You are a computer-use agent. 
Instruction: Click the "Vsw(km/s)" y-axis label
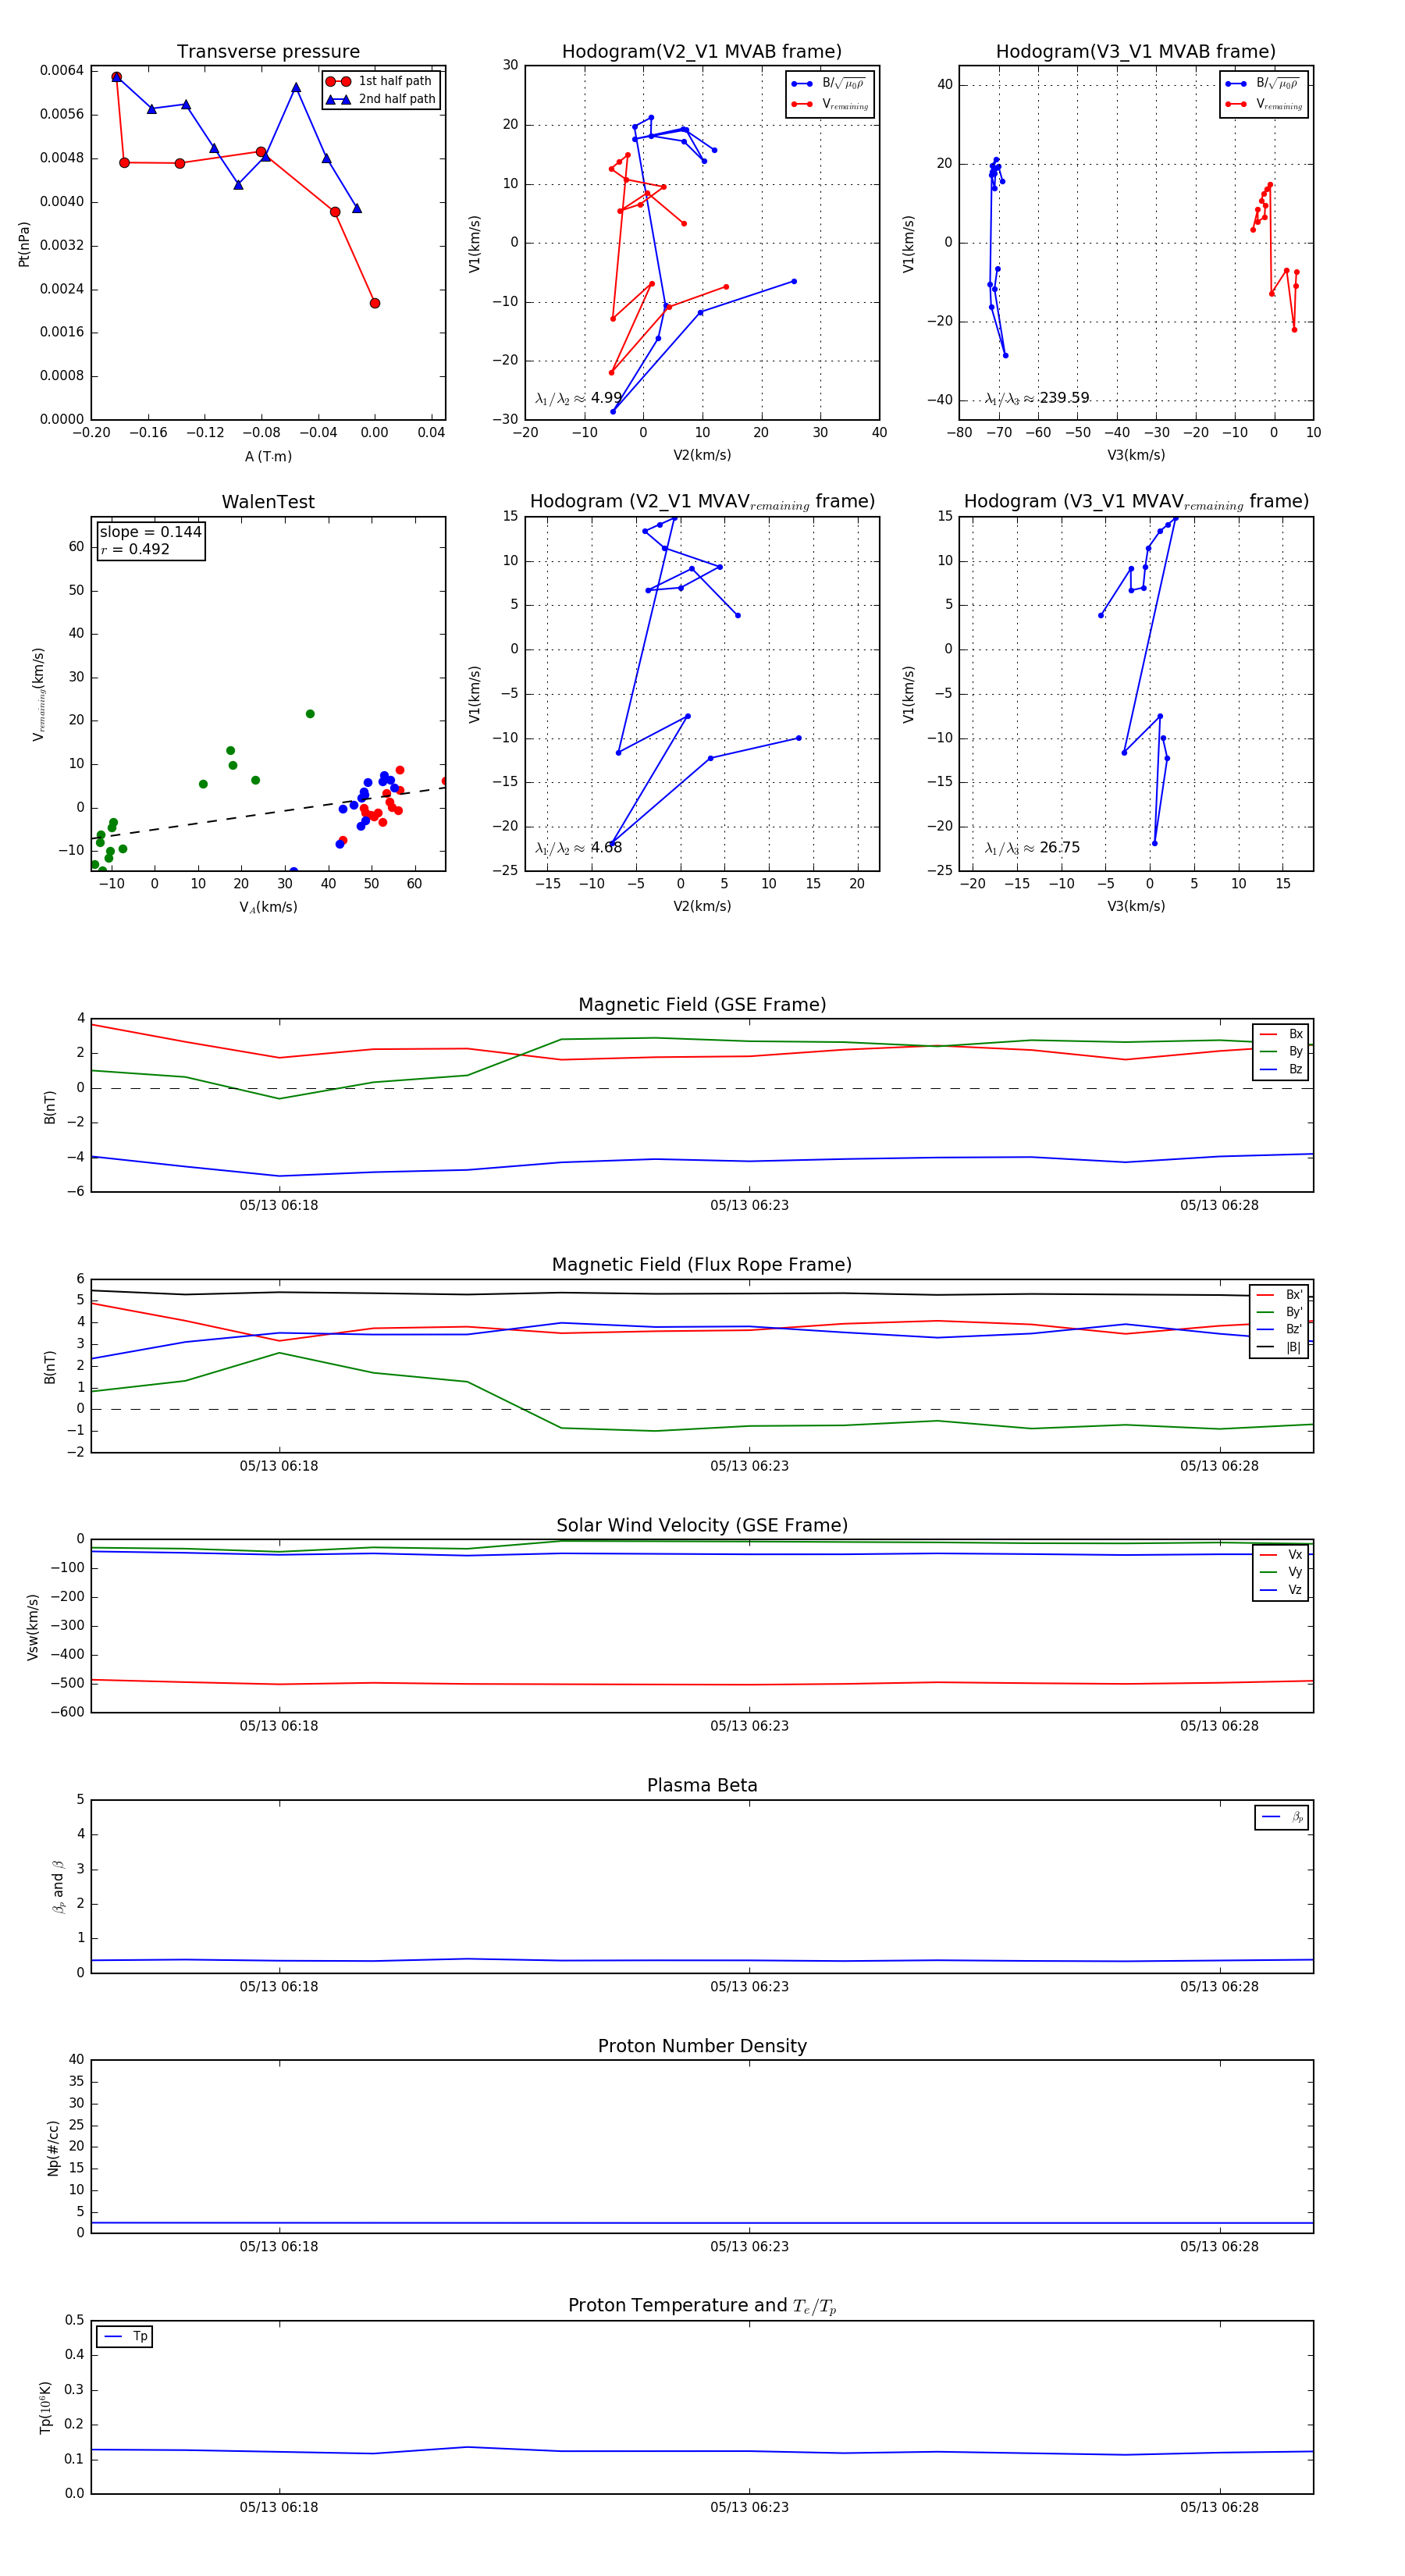tap(33, 1627)
